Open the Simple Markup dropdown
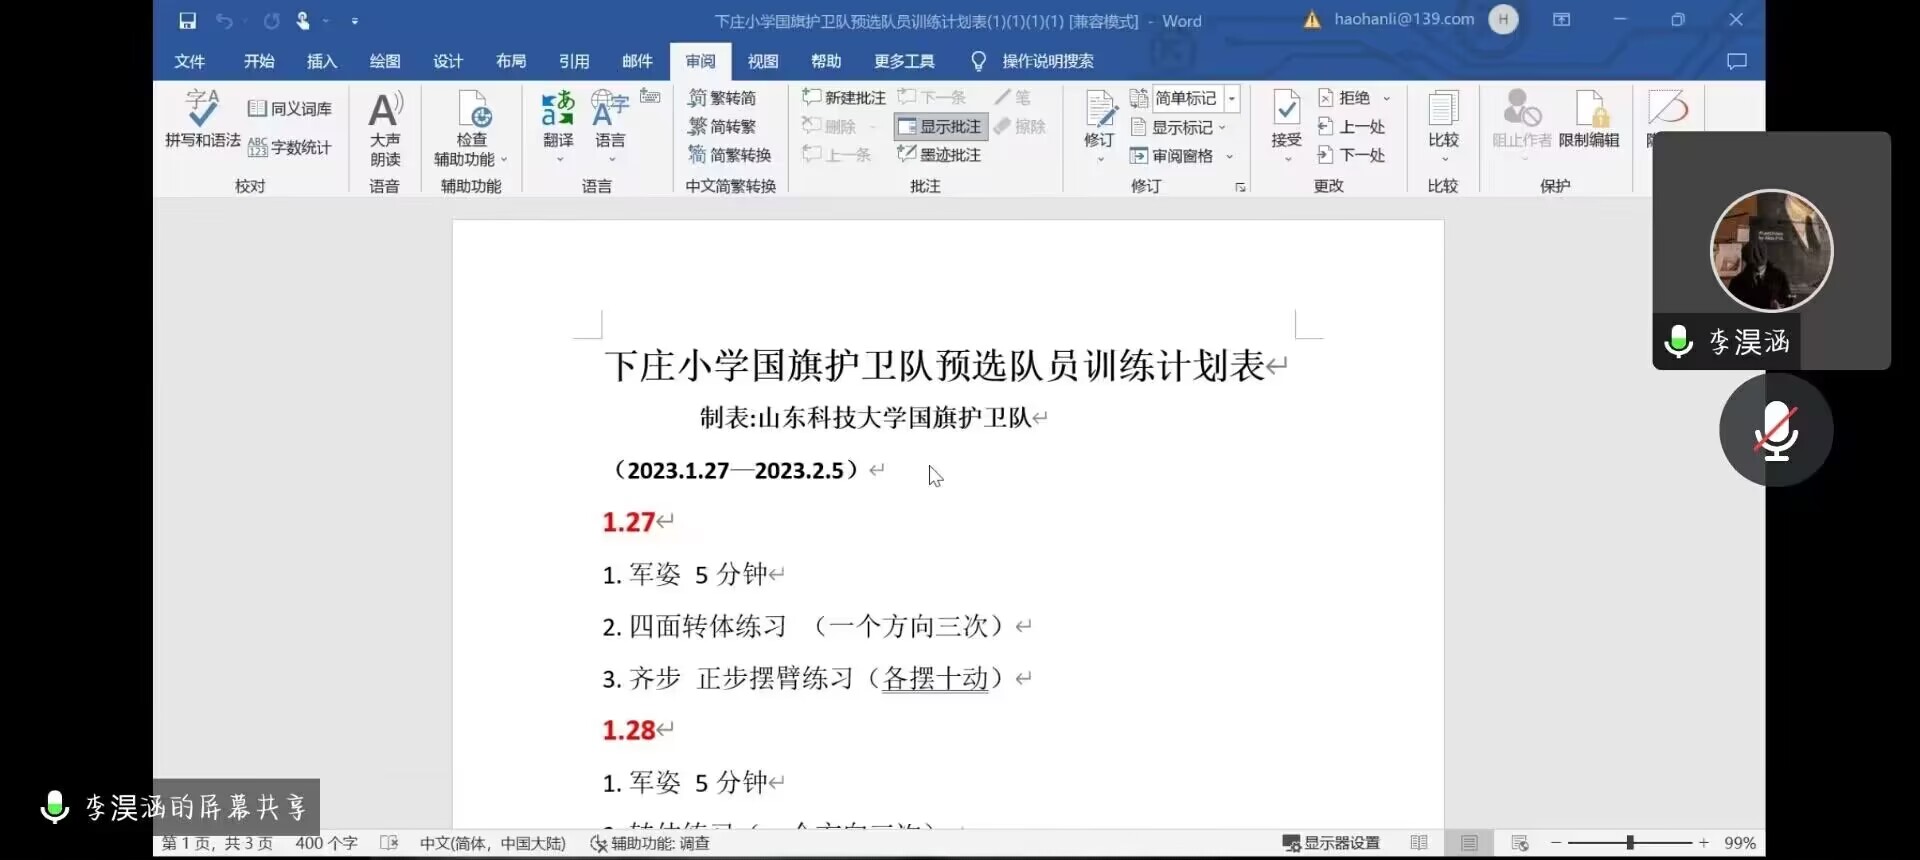Viewport: 1920px width, 860px height. (x=1232, y=98)
